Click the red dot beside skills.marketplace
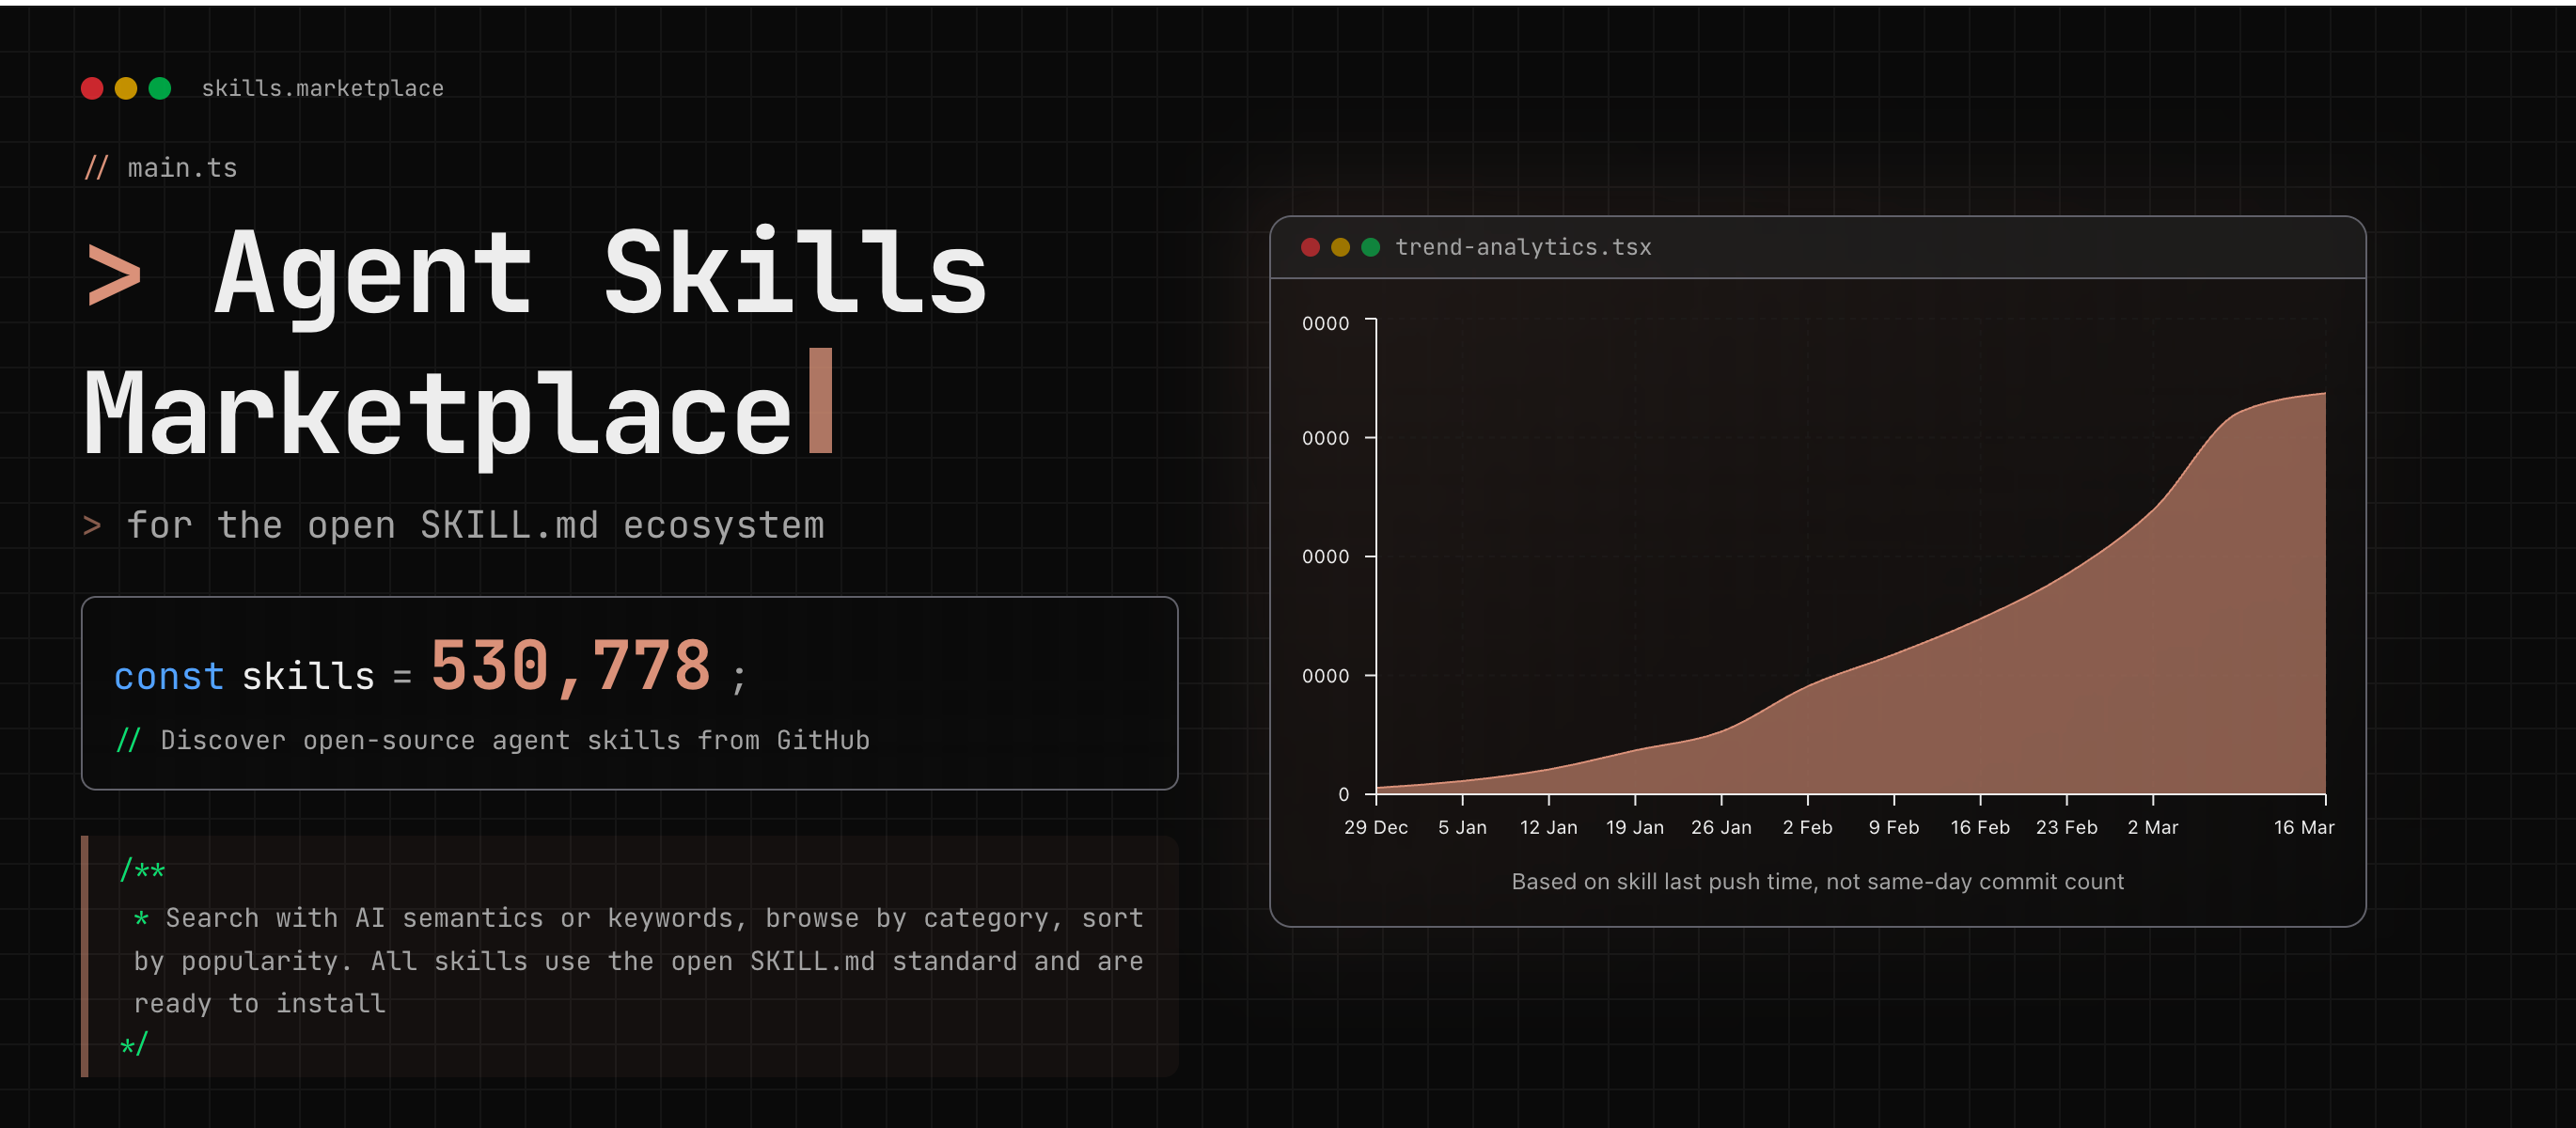The height and width of the screenshot is (1128, 2576). pos(92,88)
